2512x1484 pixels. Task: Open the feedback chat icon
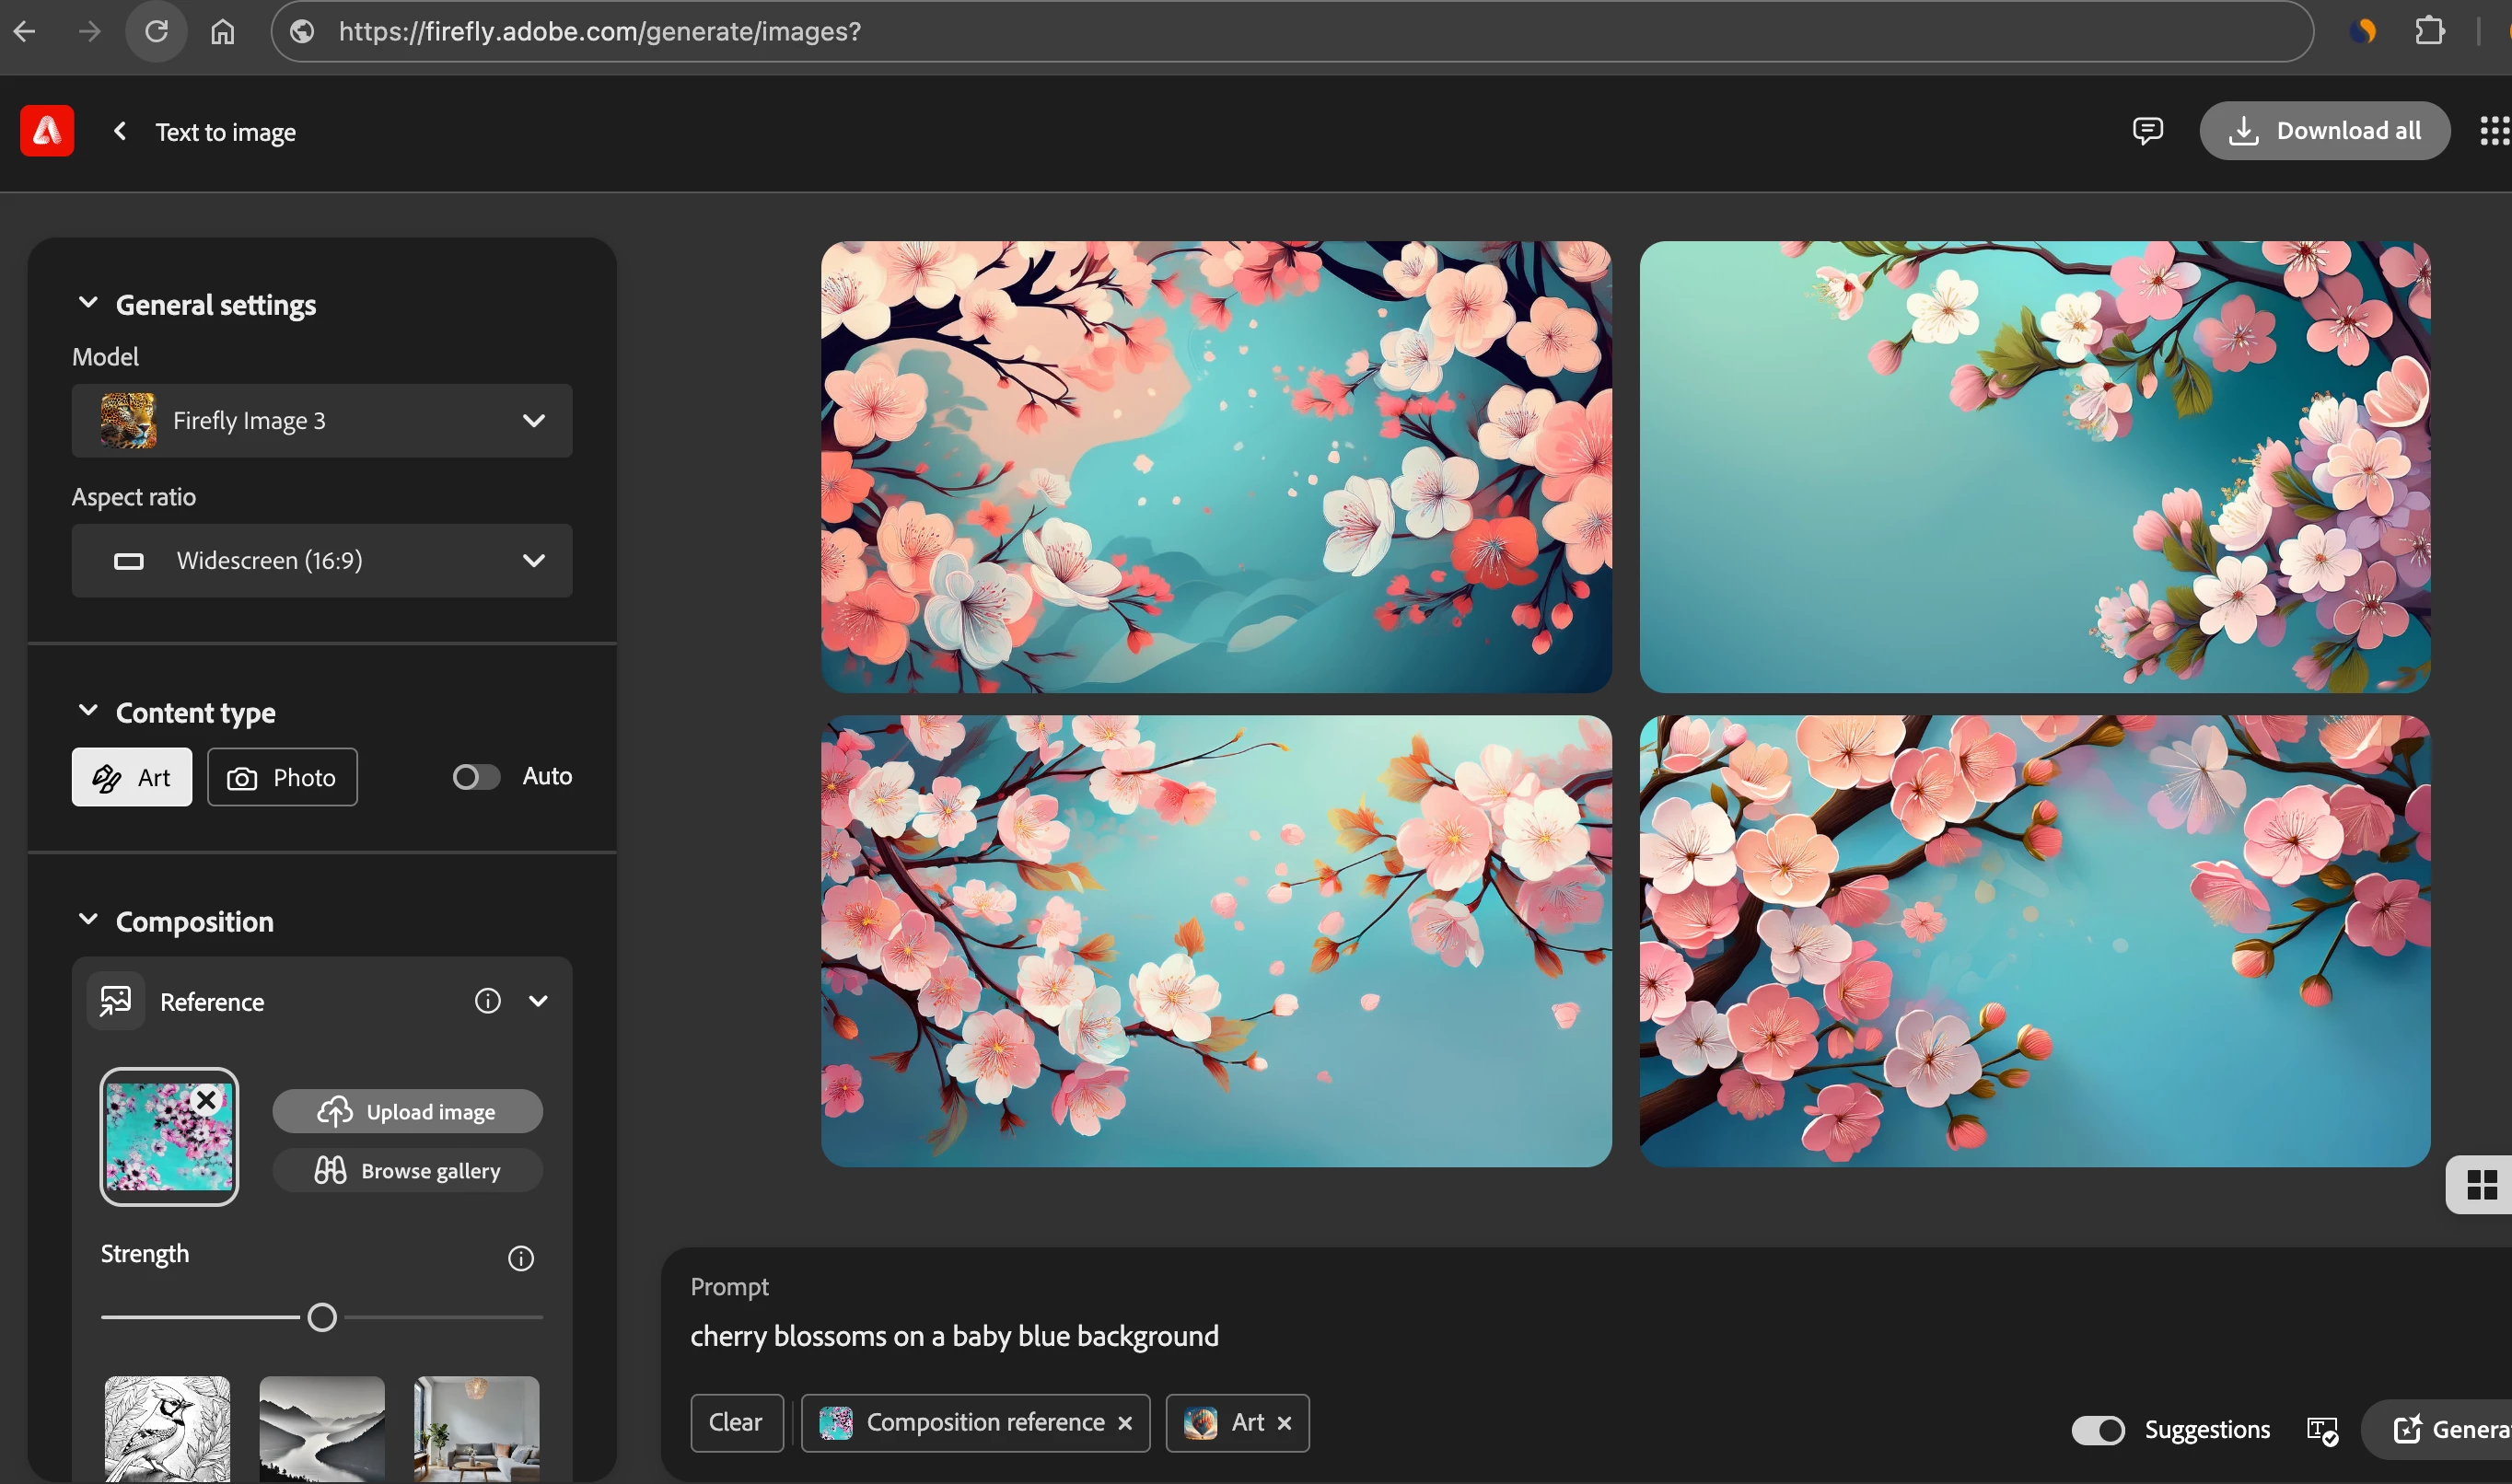coord(2147,131)
